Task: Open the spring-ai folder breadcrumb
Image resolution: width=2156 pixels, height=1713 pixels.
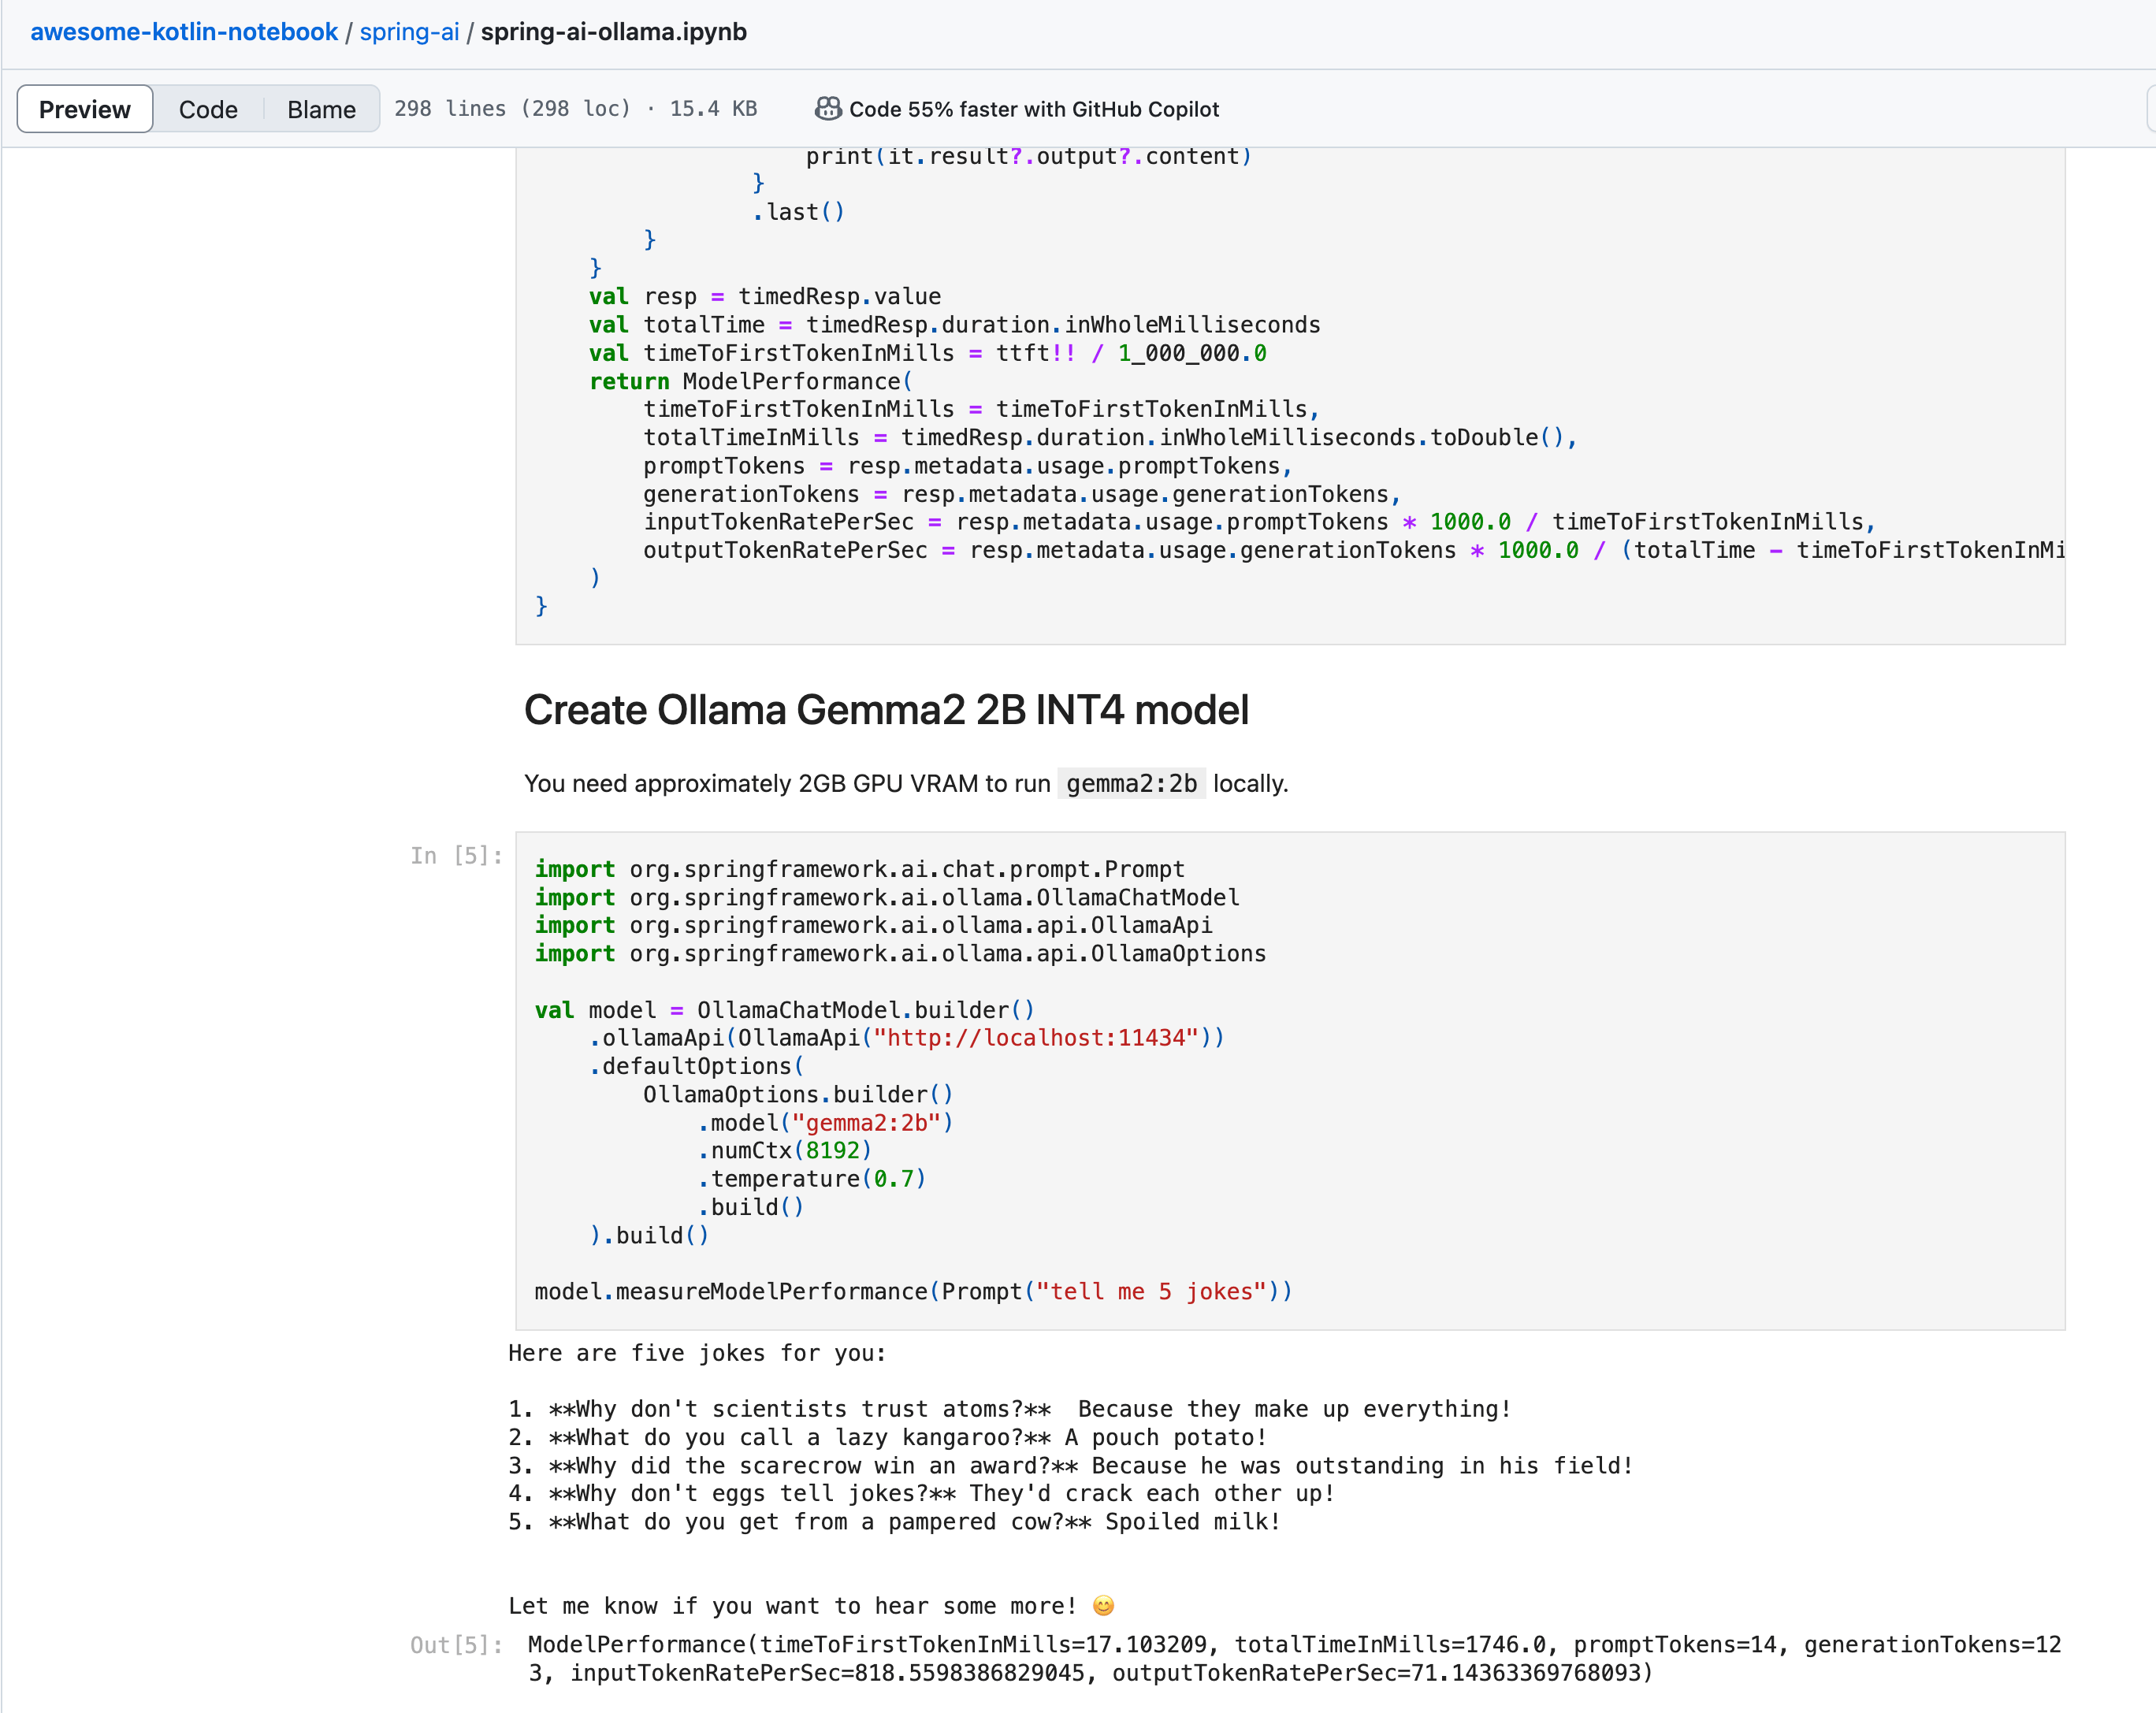Action: pyautogui.click(x=409, y=32)
